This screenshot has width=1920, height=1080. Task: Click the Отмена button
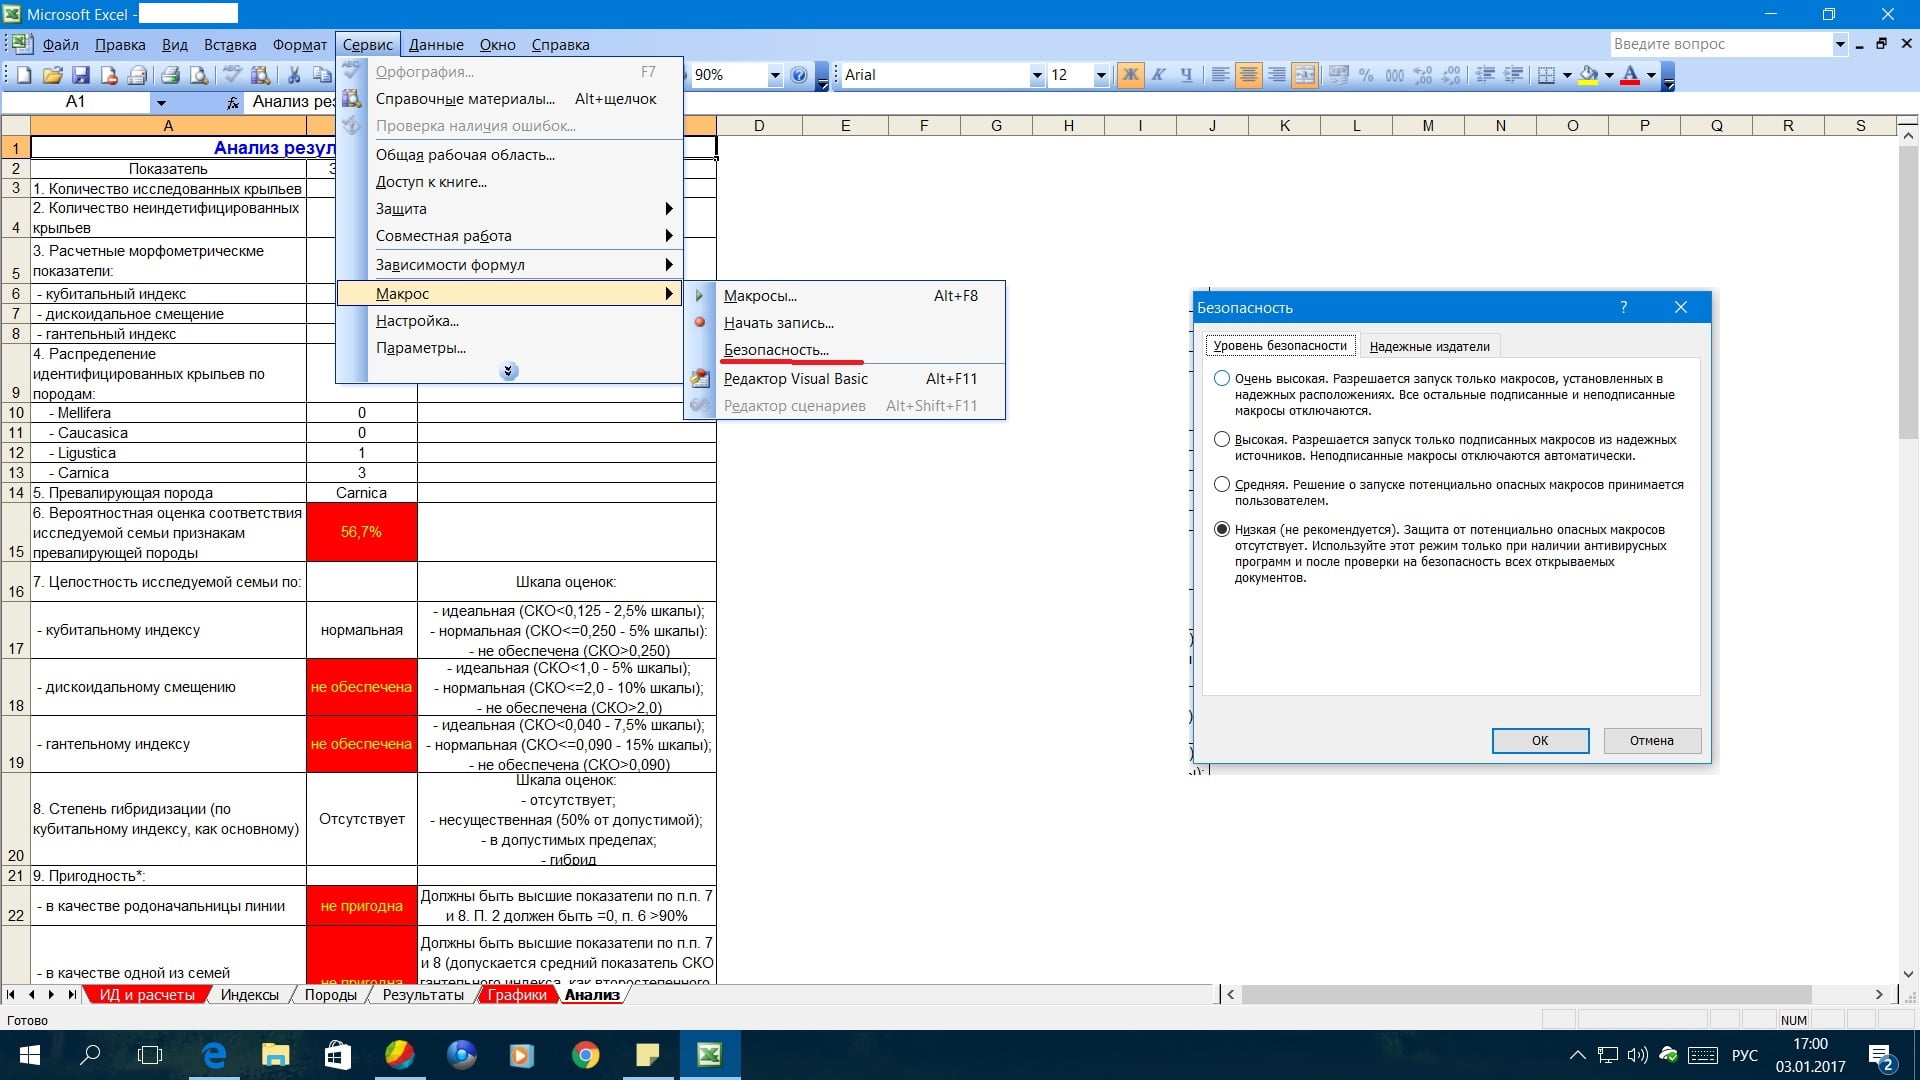1651,741
